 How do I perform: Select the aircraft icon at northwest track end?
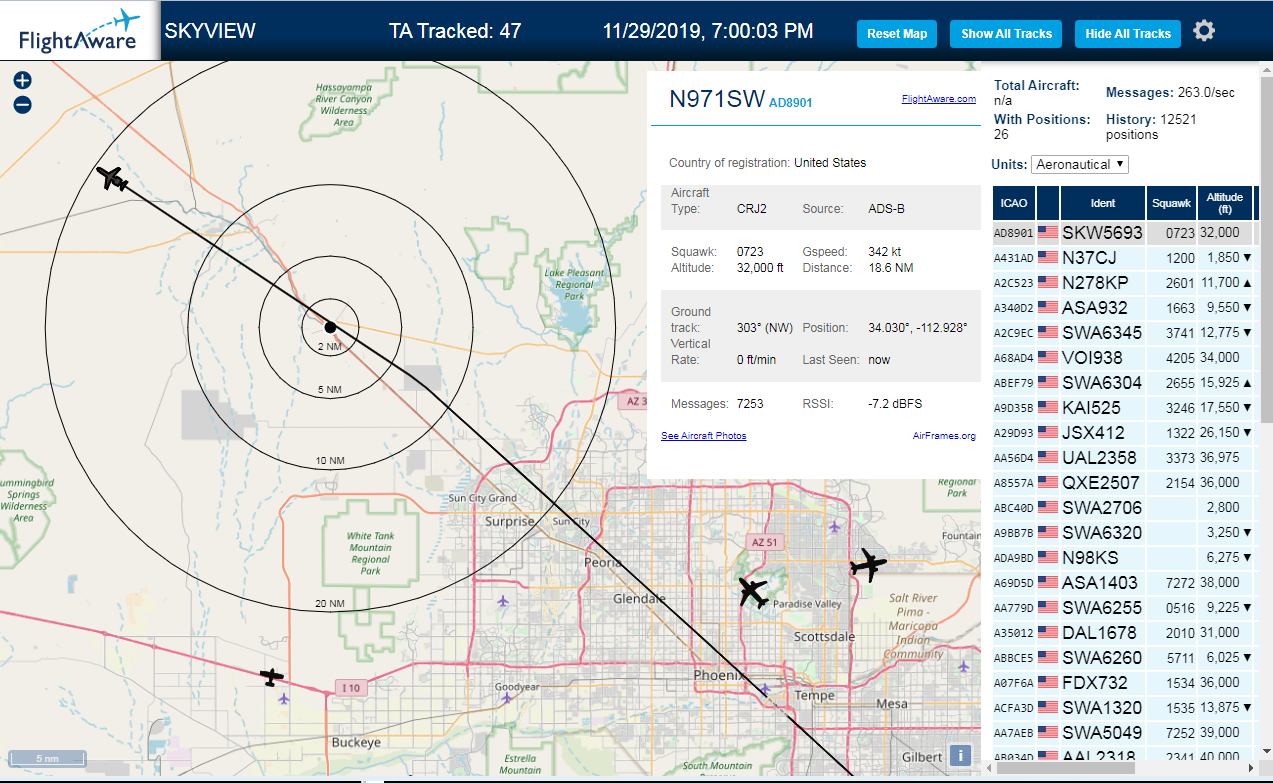tap(111, 178)
